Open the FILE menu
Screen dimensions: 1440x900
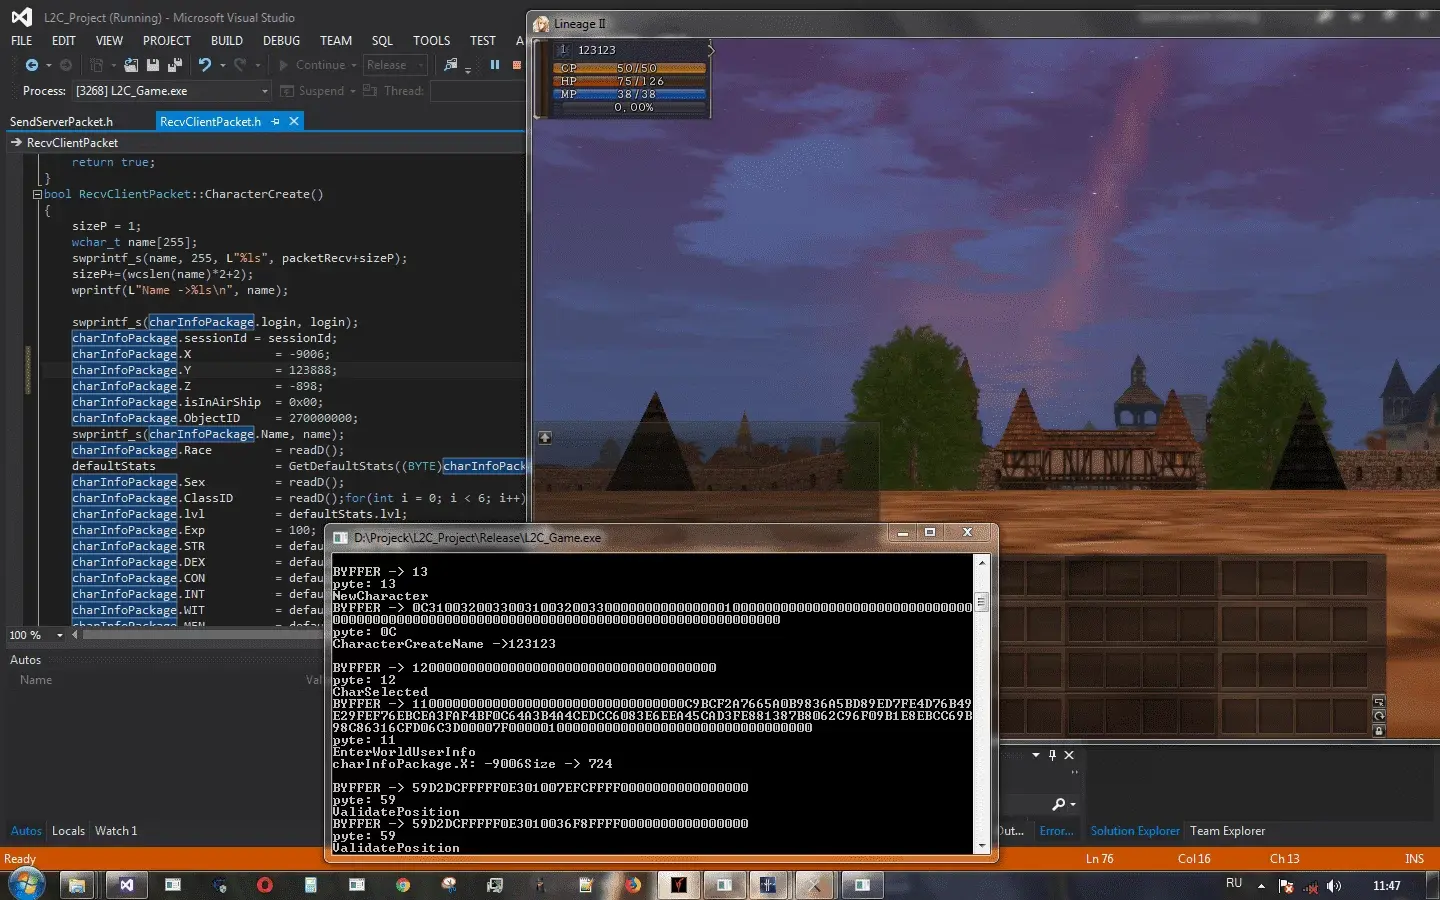tap(21, 41)
